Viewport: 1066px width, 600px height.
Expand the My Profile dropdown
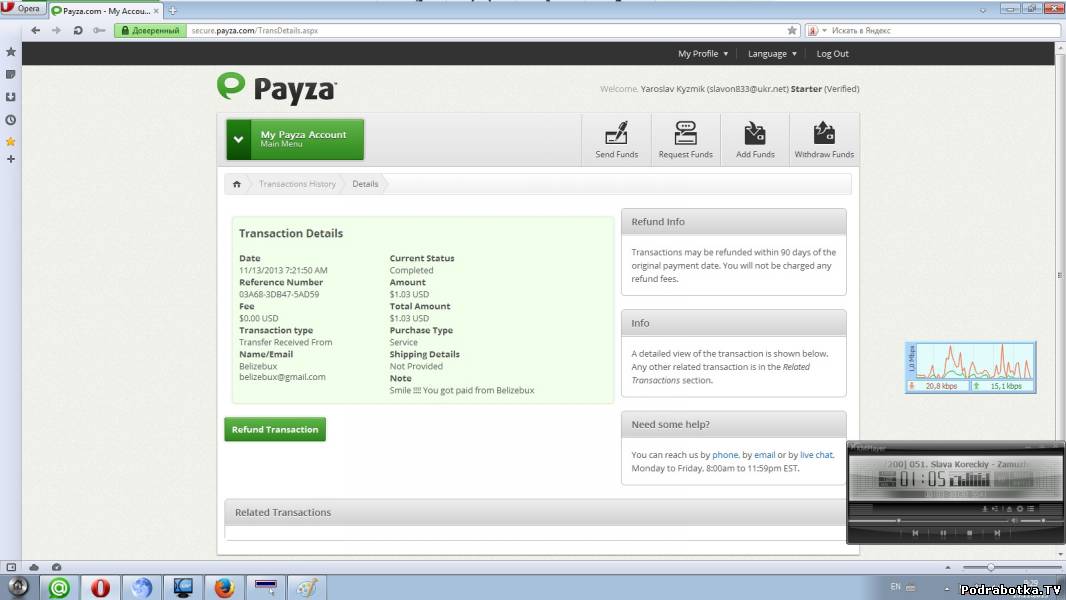coord(702,54)
